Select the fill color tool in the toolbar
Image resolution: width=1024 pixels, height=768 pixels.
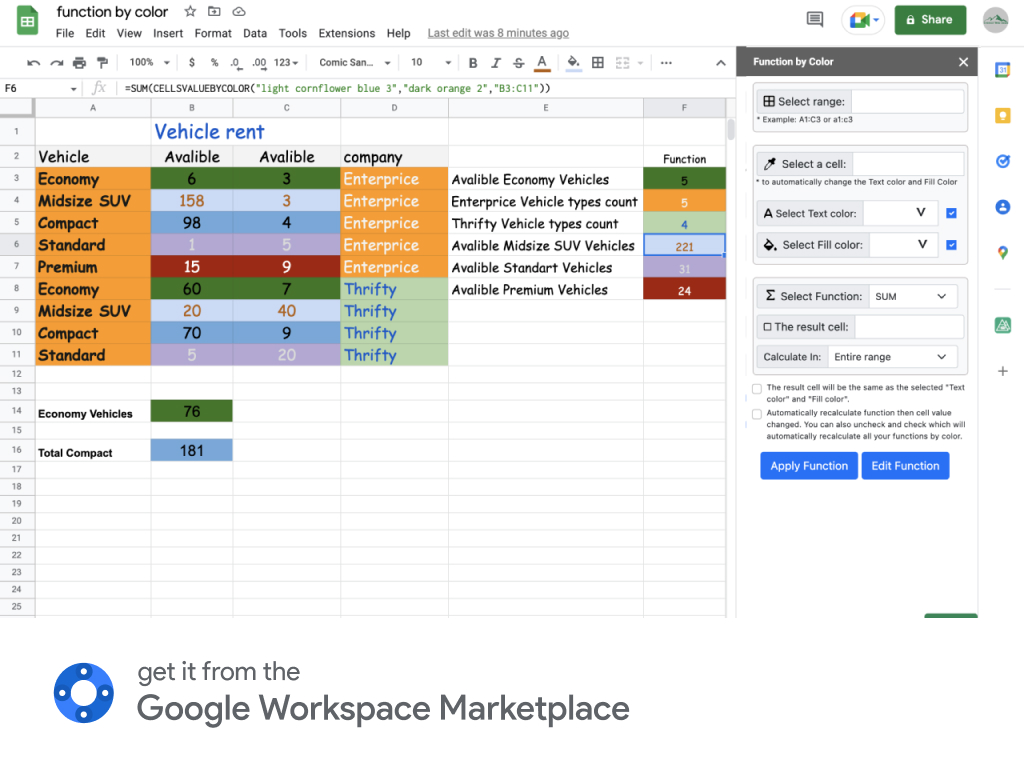coord(570,62)
